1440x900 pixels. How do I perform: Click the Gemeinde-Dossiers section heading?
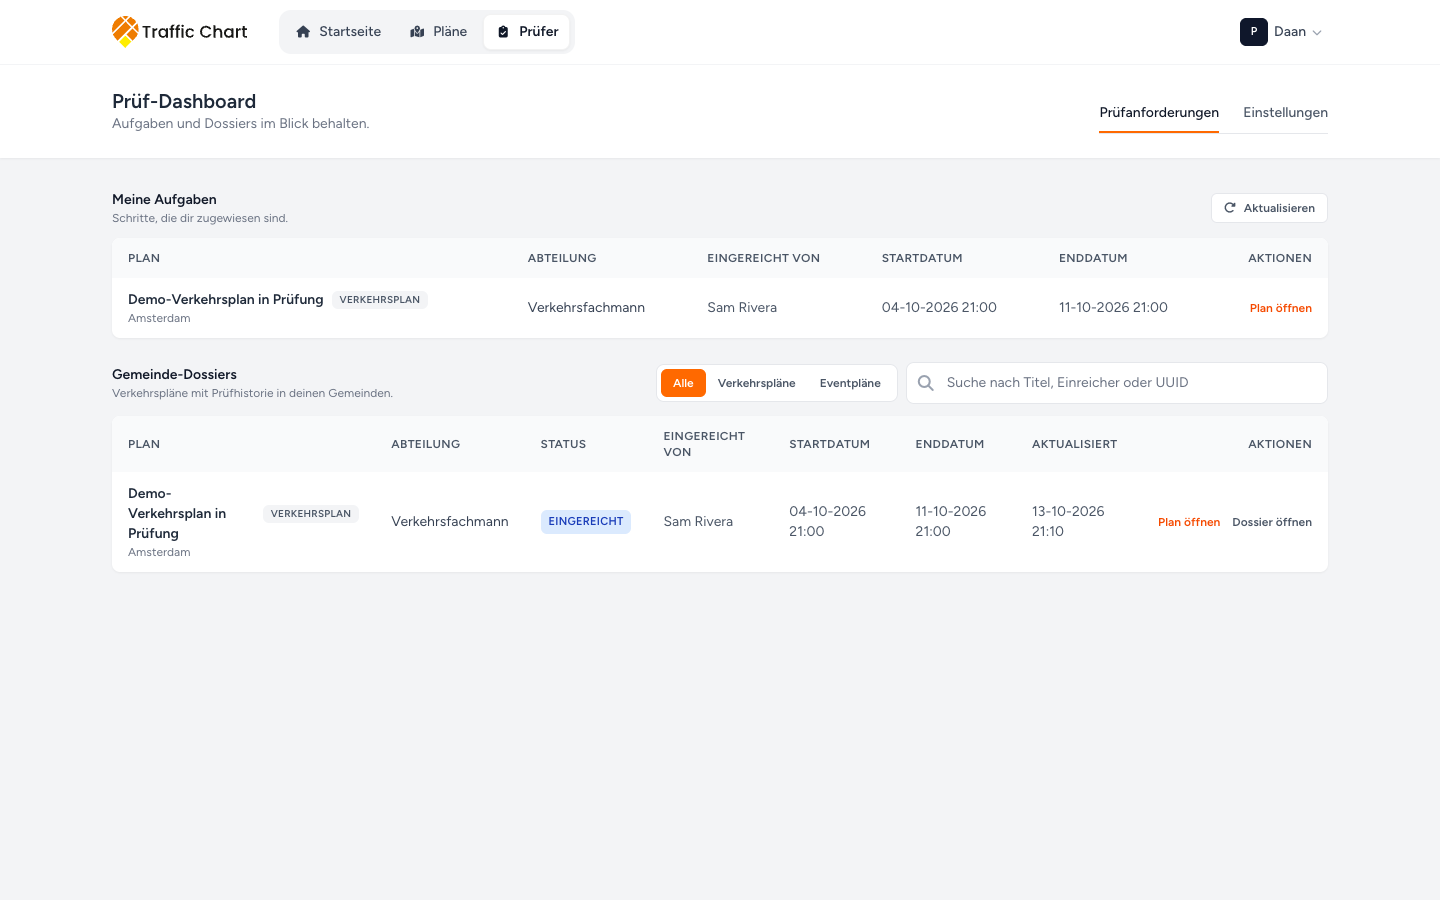[174, 375]
